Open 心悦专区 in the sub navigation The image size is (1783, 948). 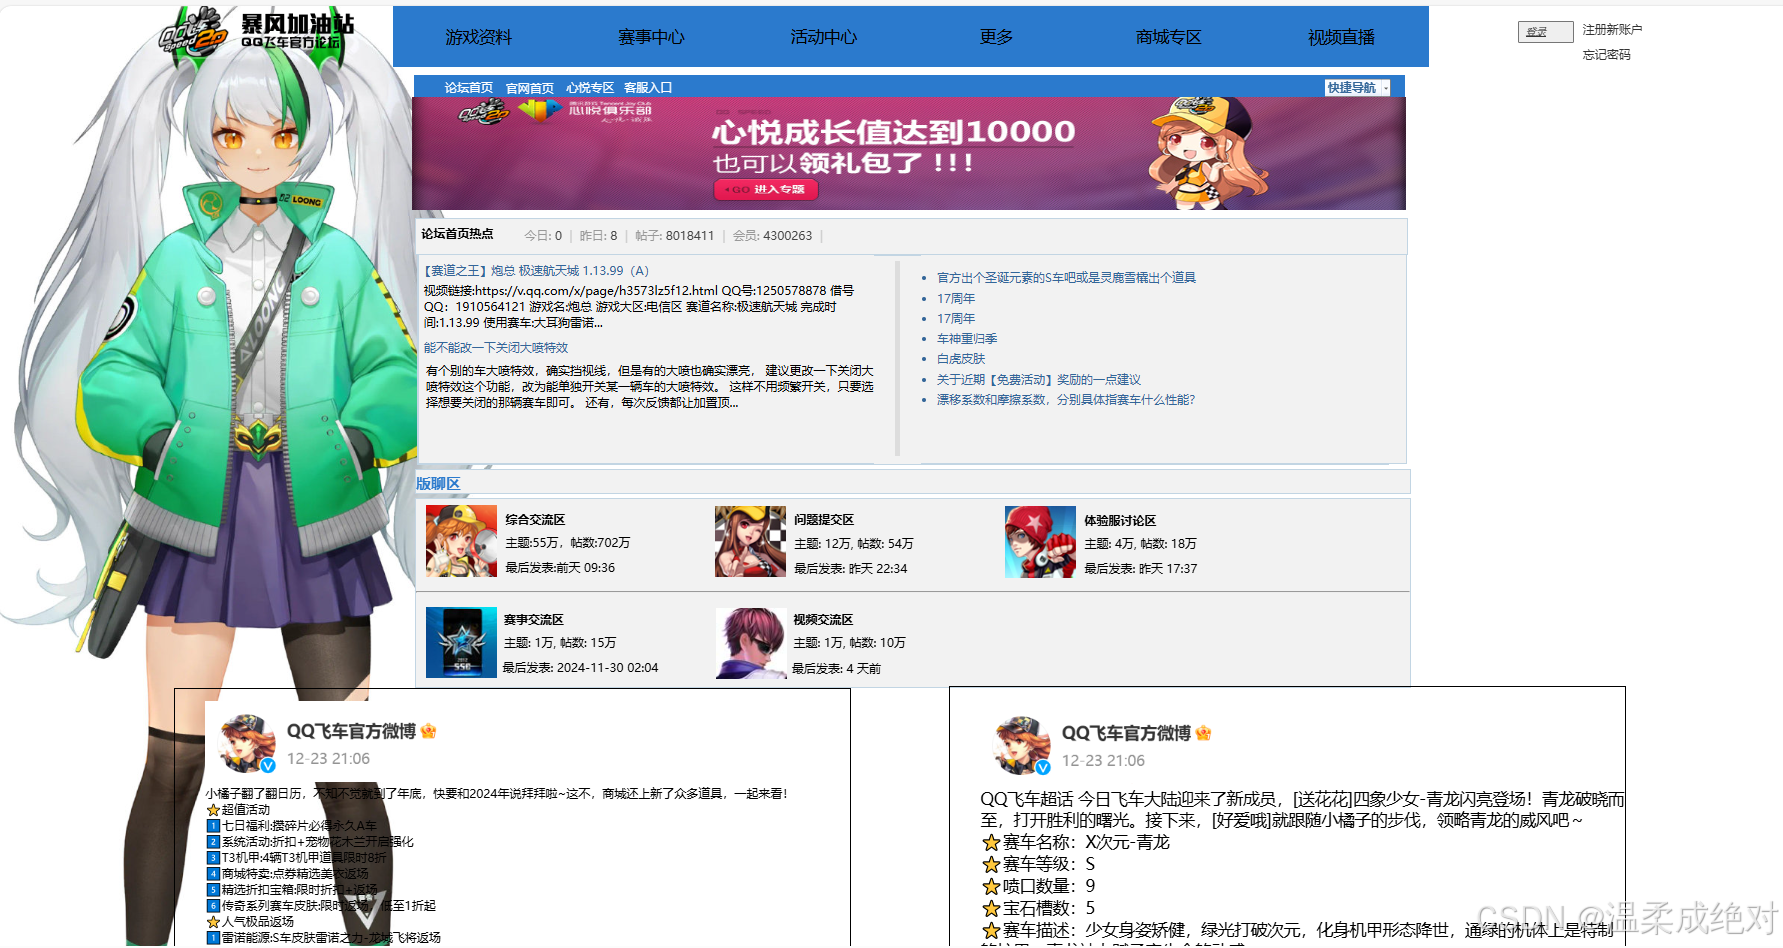pos(590,88)
